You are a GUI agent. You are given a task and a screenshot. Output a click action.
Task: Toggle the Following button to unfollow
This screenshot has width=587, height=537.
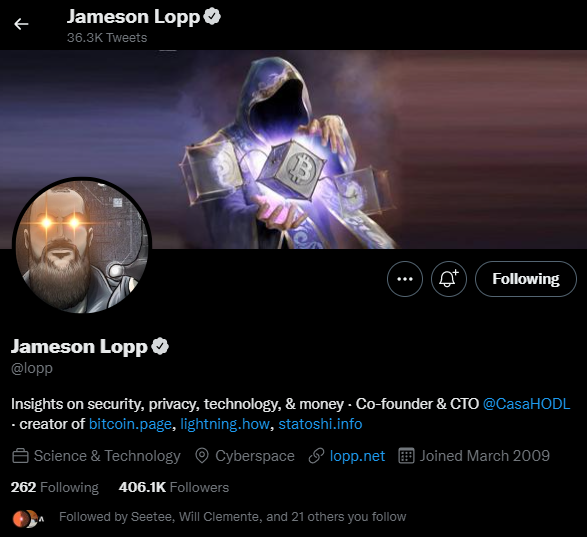tap(526, 279)
